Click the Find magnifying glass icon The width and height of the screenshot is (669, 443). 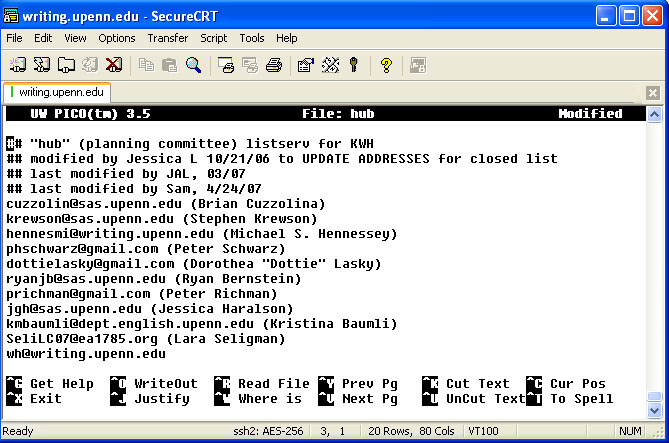pyautogui.click(x=194, y=65)
